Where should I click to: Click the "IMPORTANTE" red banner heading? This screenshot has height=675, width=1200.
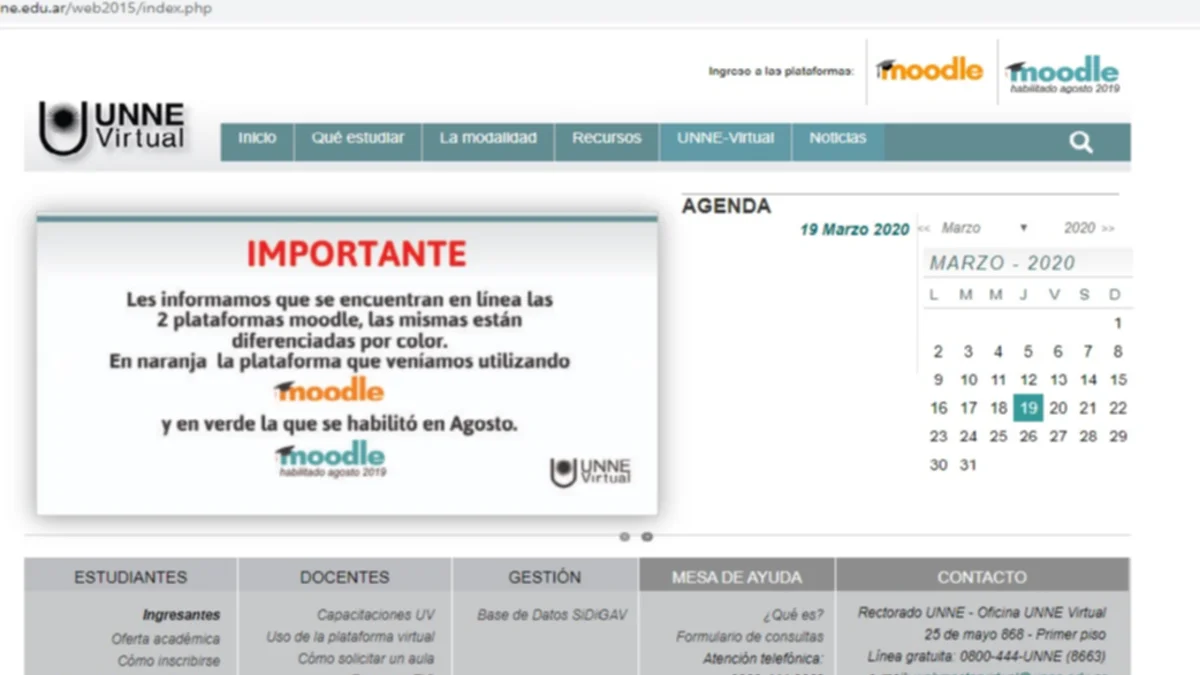(x=357, y=254)
